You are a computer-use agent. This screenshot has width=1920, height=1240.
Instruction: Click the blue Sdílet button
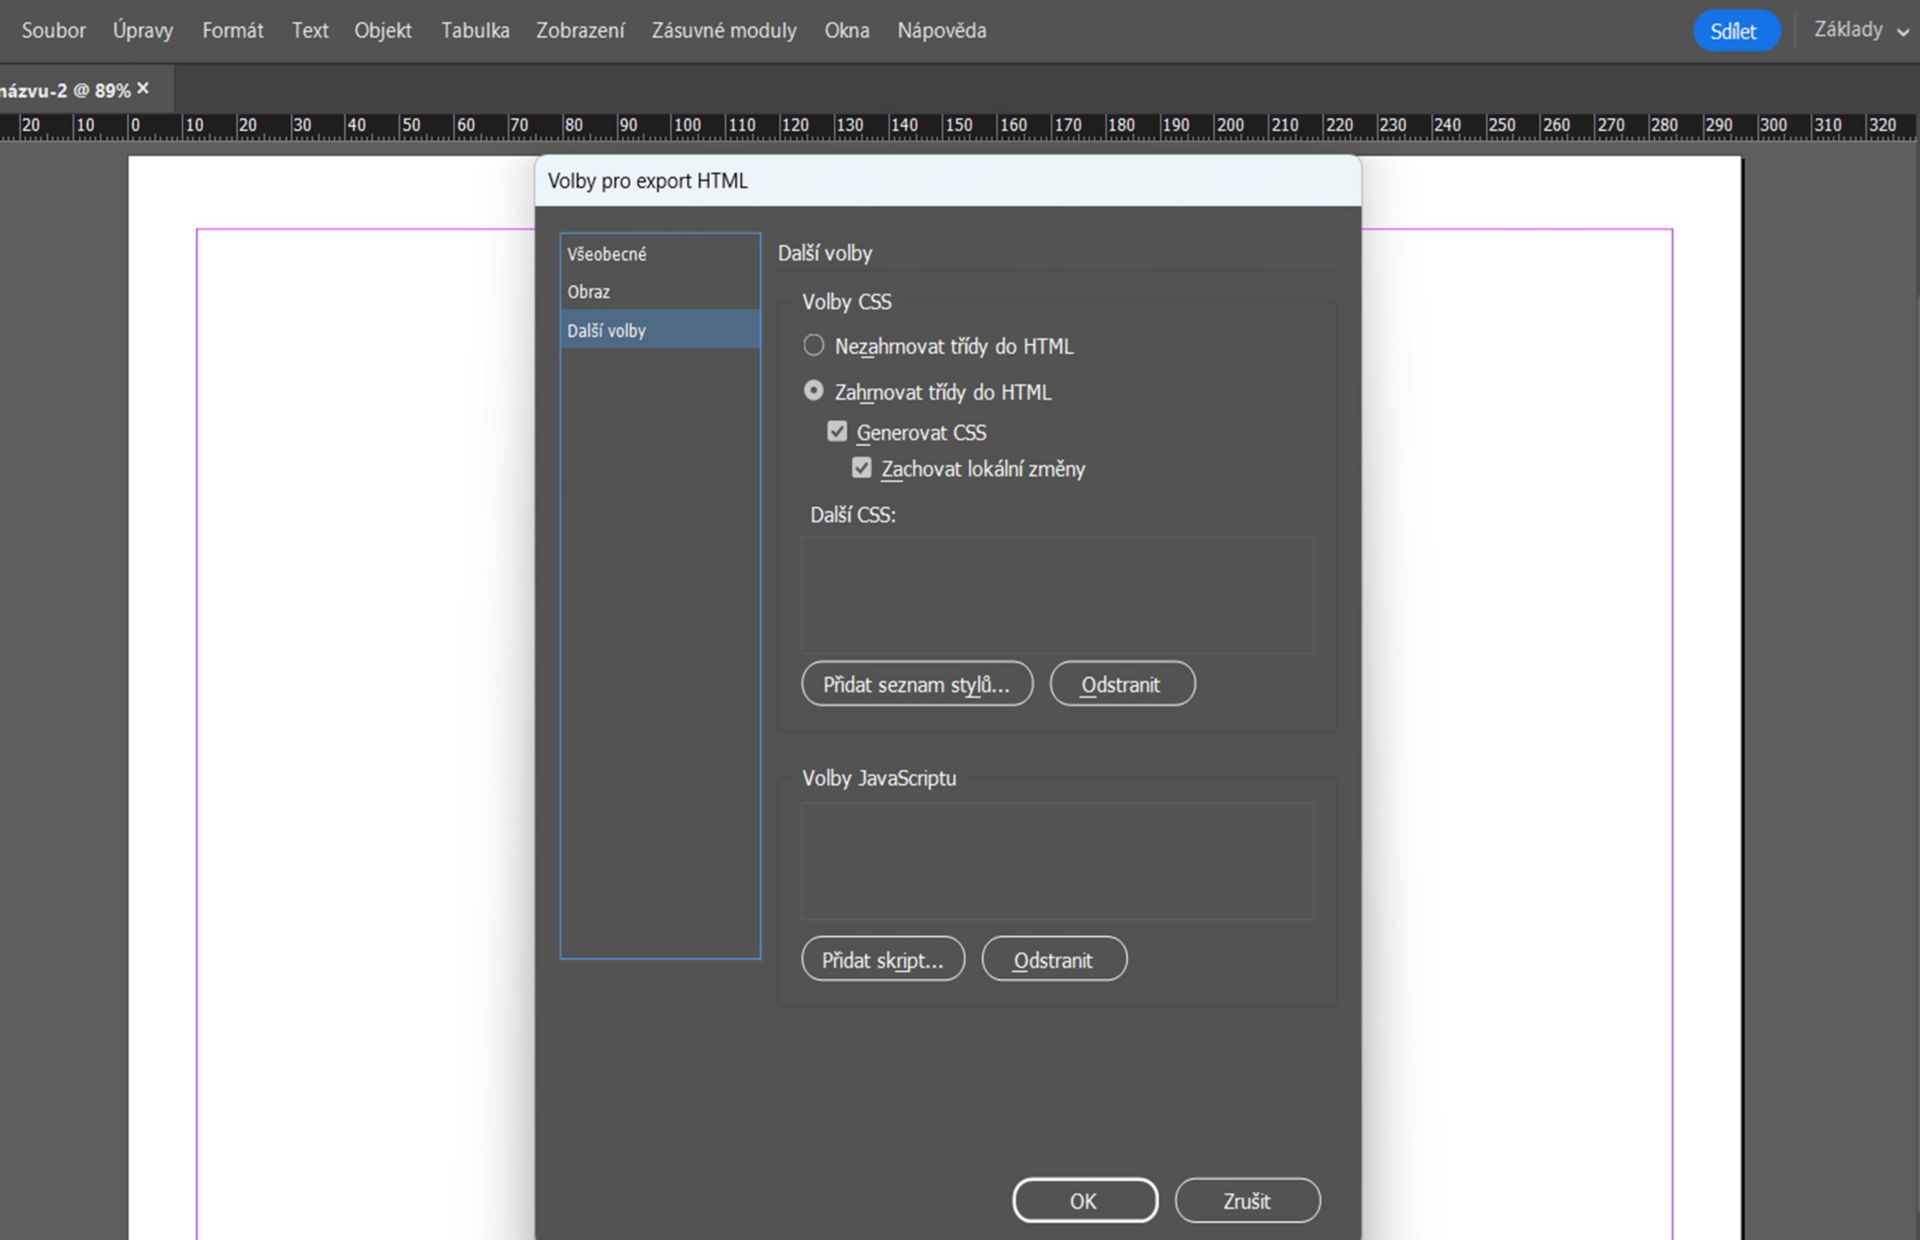point(1734,31)
